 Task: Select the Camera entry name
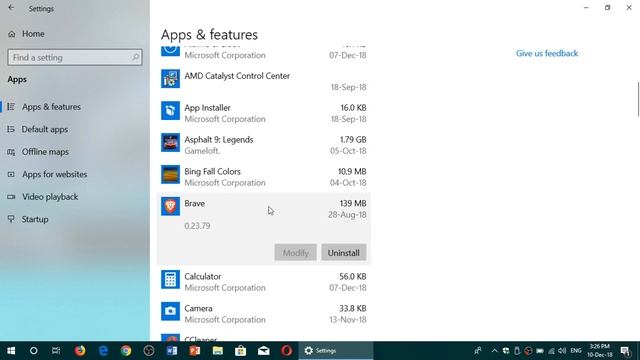point(198,308)
